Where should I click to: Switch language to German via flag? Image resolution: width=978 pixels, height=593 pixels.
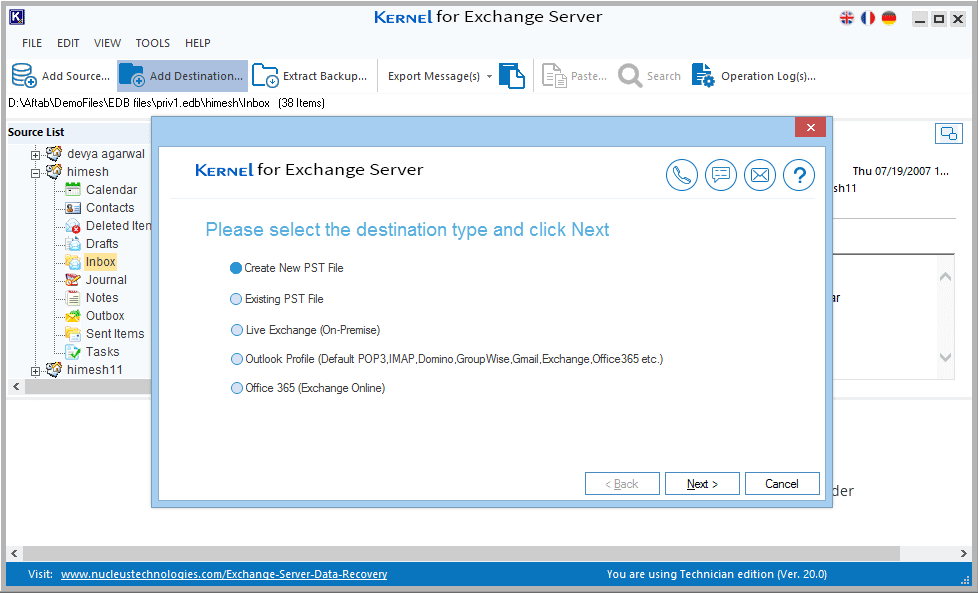coord(889,18)
